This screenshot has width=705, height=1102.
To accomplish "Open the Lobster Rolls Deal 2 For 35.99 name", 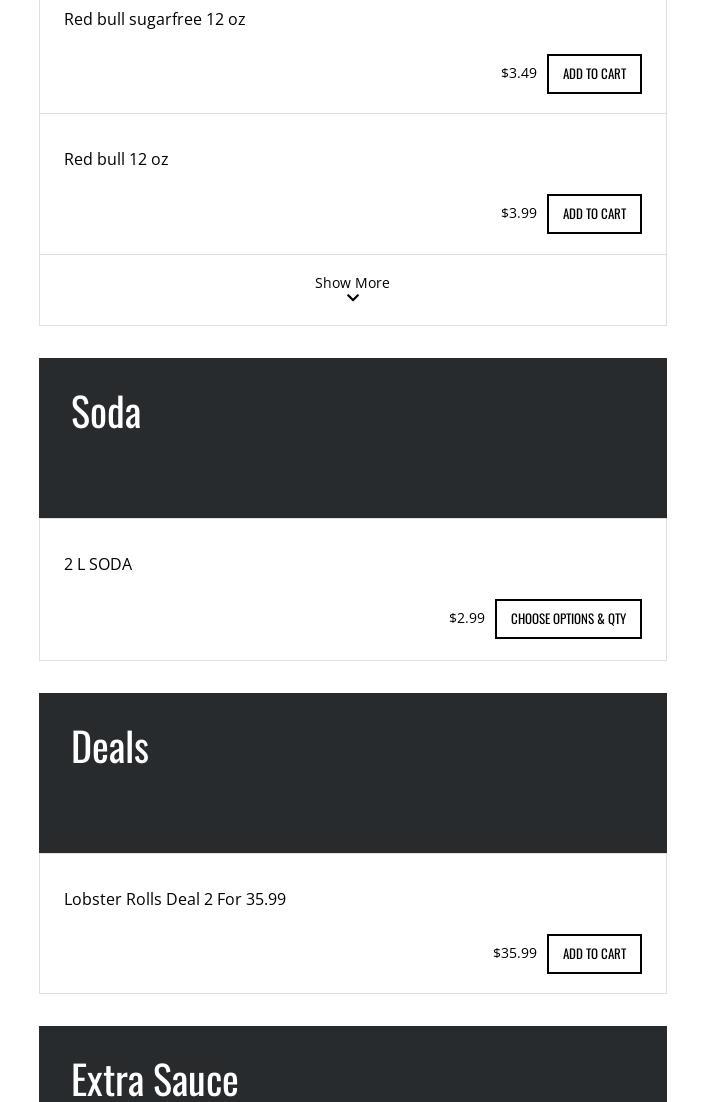I will tap(175, 899).
